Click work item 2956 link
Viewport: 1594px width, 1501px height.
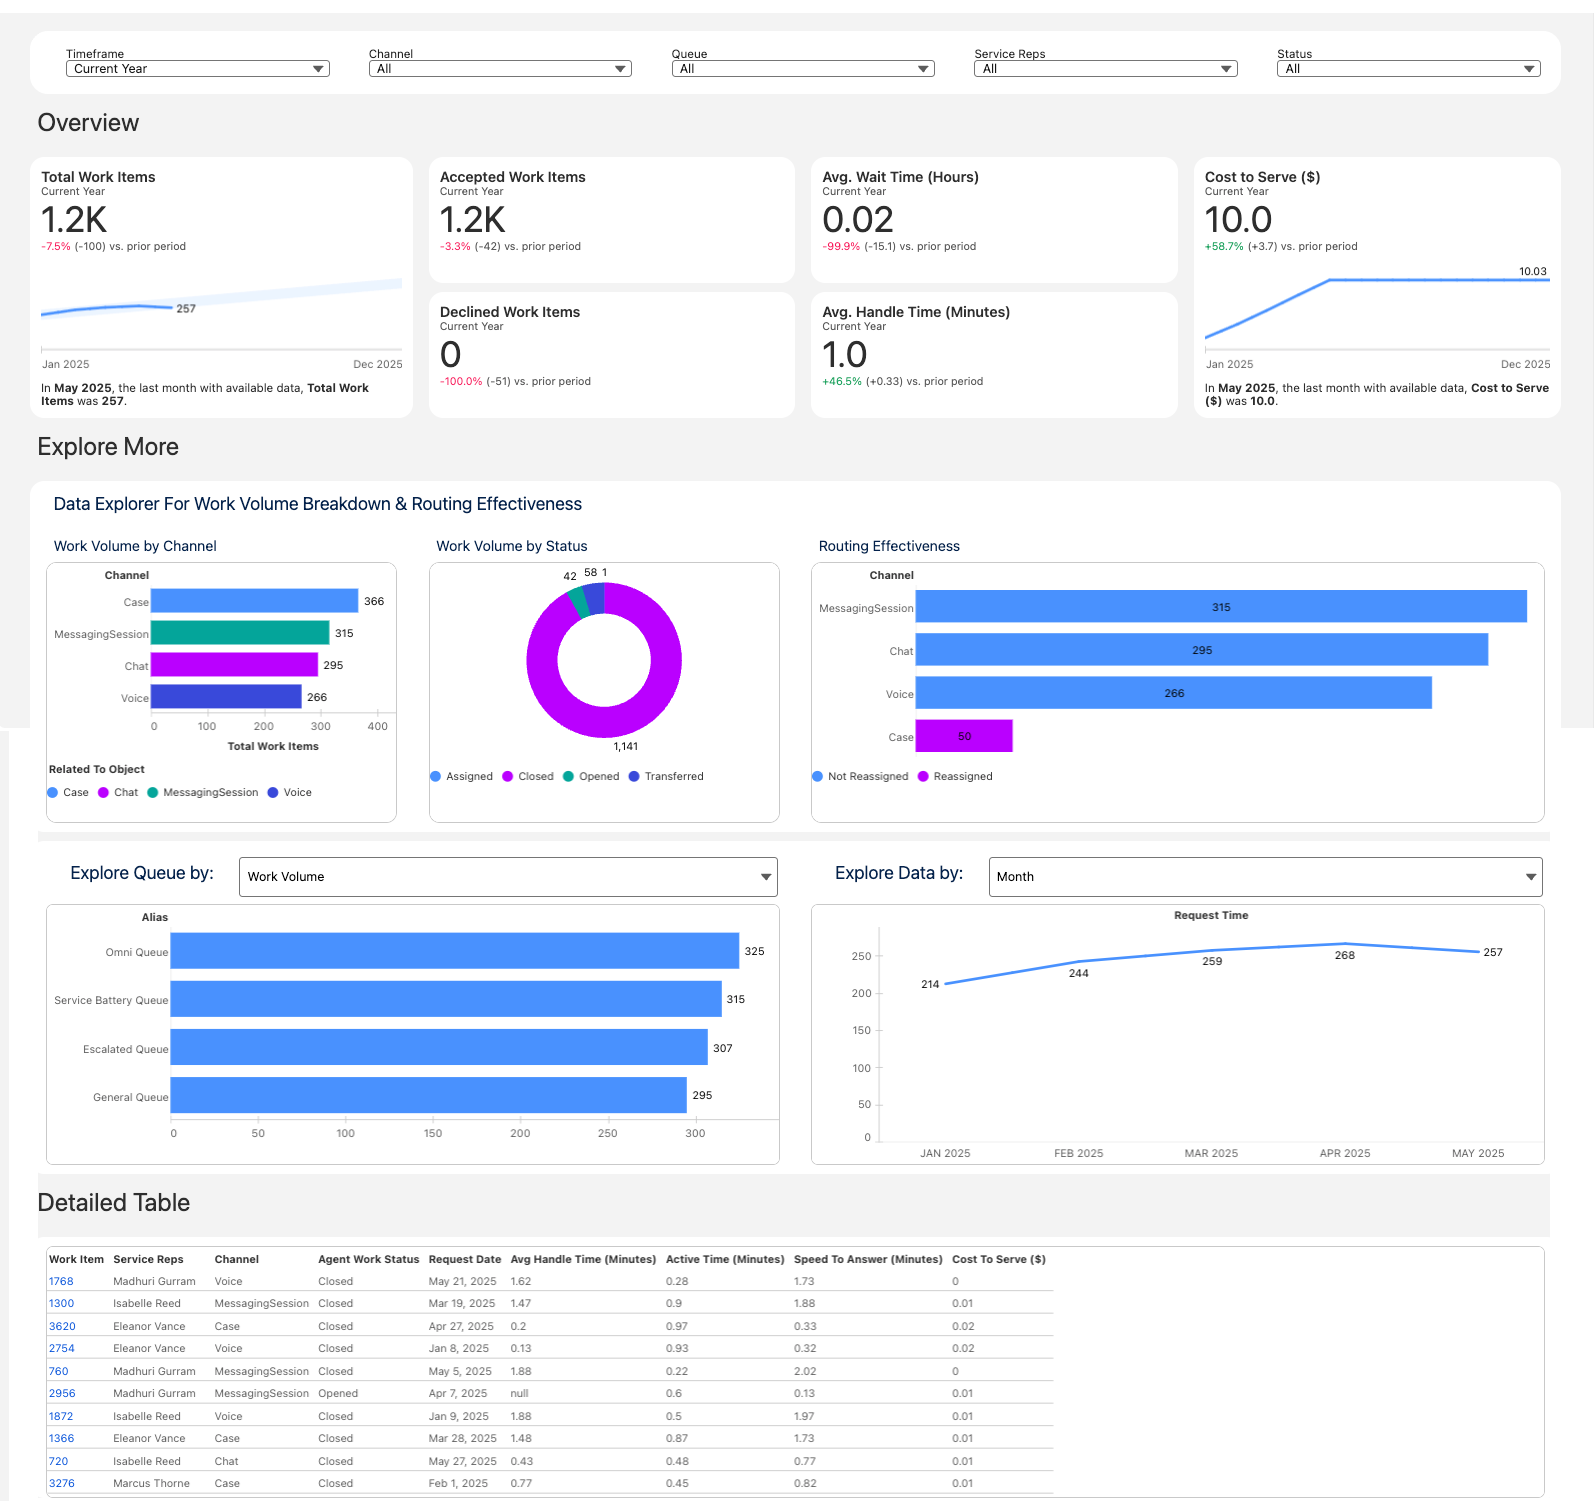click(x=62, y=1393)
